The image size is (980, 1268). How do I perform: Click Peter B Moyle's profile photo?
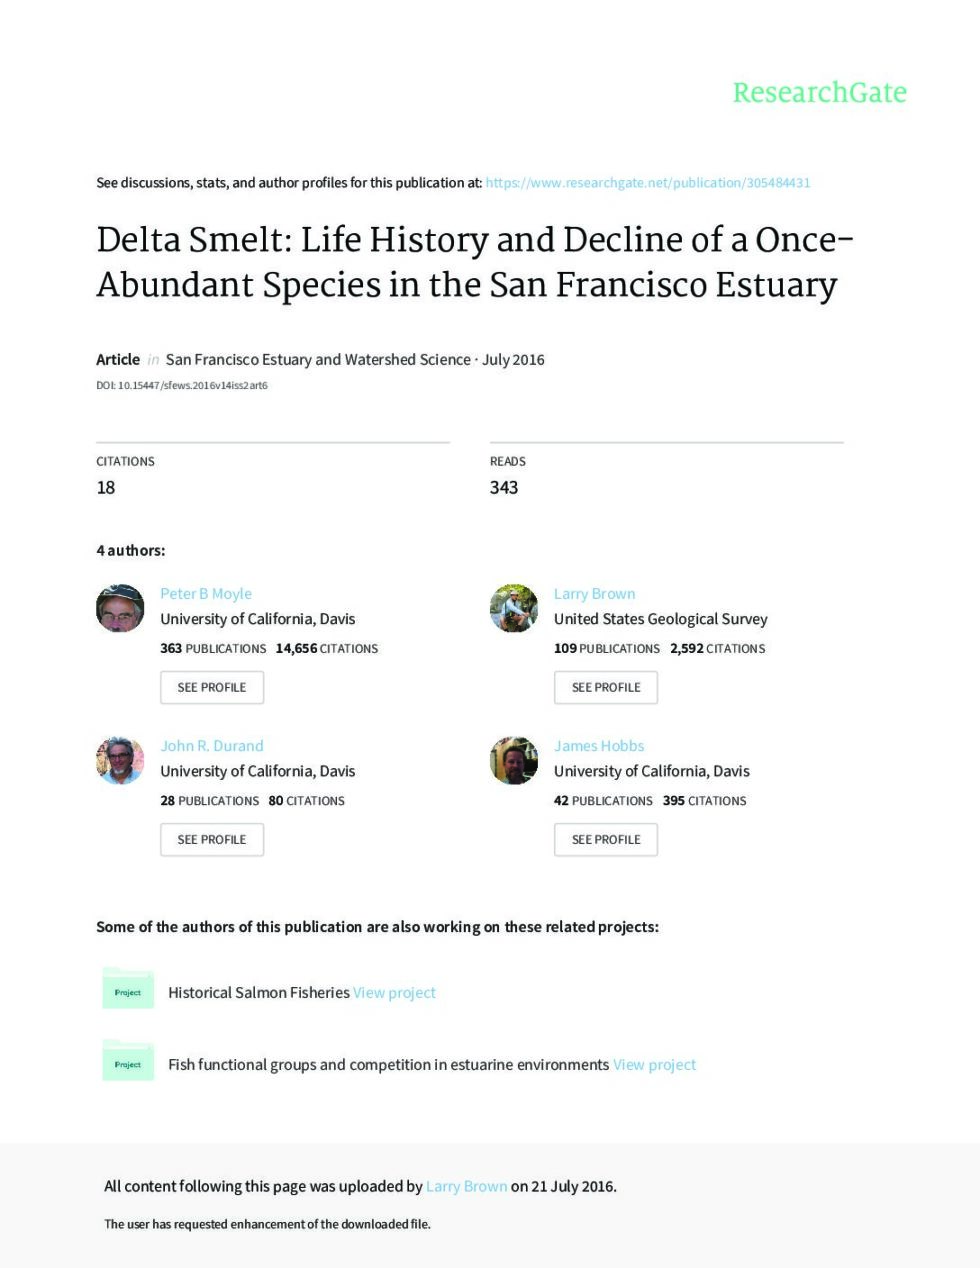pyautogui.click(x=120, y=608)
